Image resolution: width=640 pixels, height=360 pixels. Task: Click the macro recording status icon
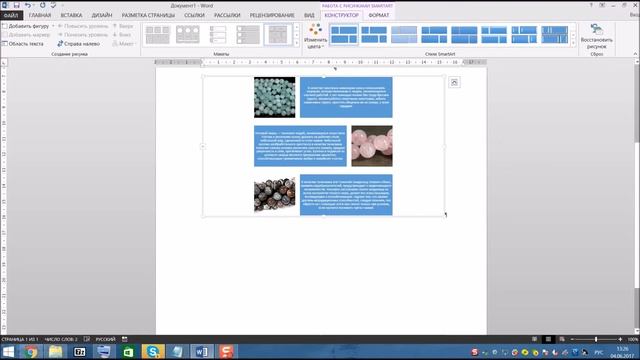(125, 339)
